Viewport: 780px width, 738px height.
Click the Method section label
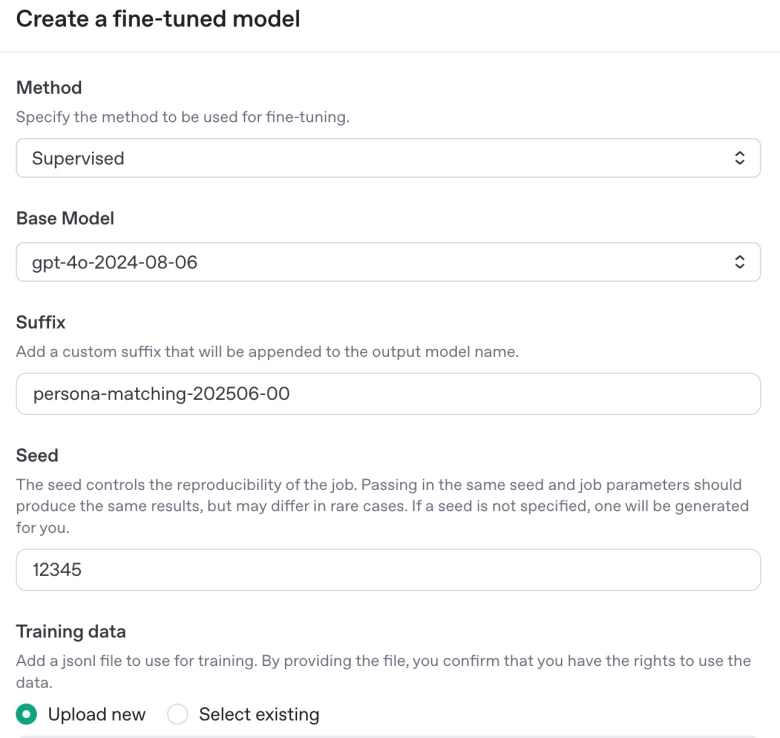(x=49, y=88)
